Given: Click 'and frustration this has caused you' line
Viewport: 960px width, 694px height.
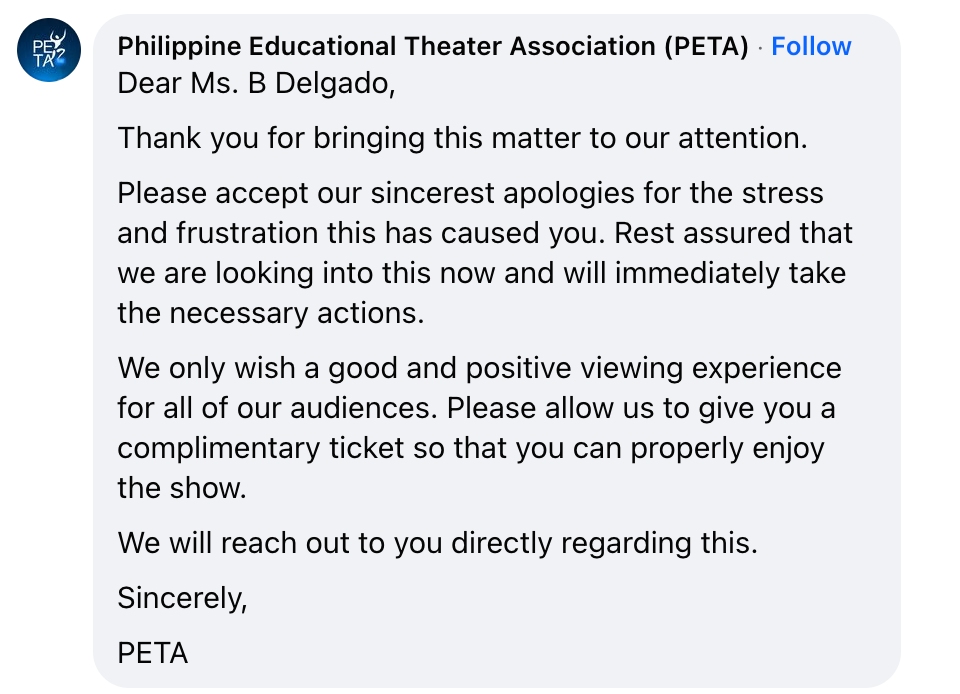Looking at the screenshot, I should 484,233.
